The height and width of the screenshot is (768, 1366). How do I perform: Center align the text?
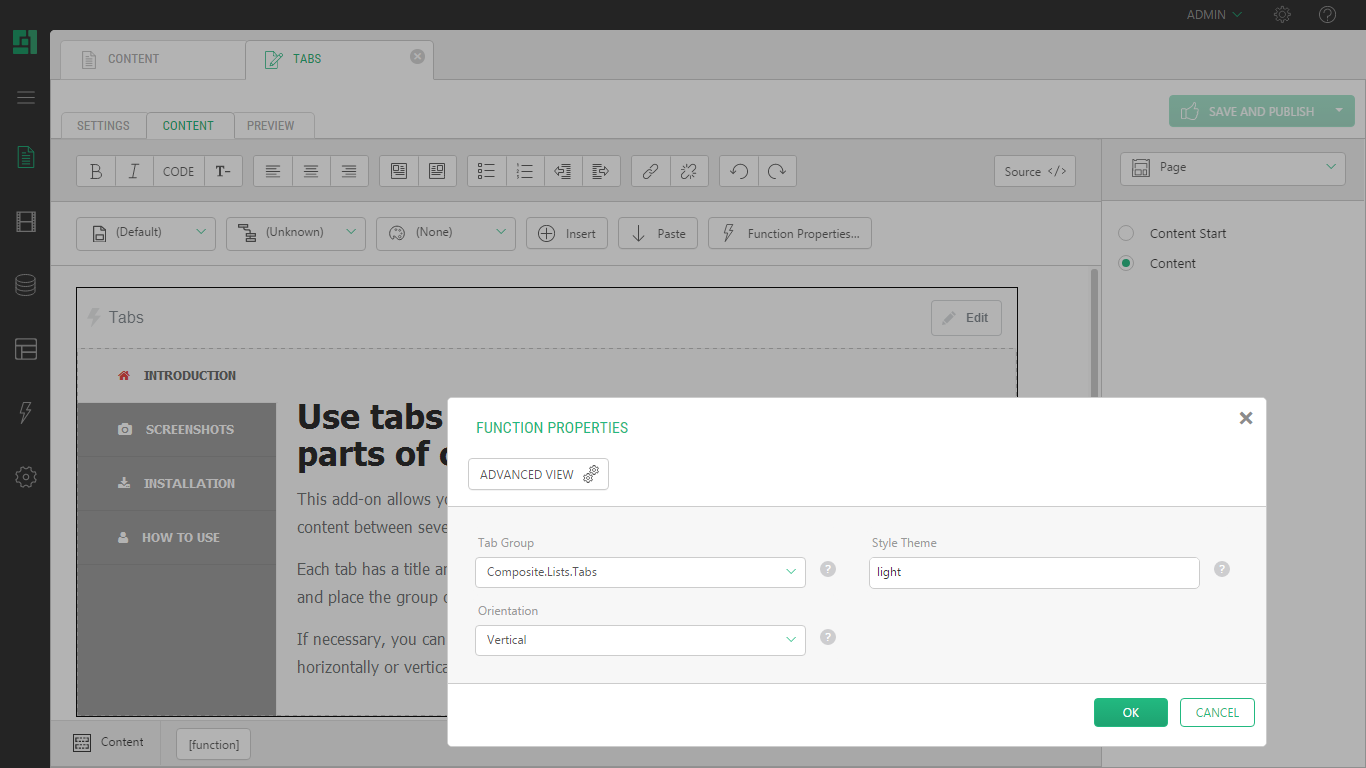pyautogui.click(x=311, y=171)
